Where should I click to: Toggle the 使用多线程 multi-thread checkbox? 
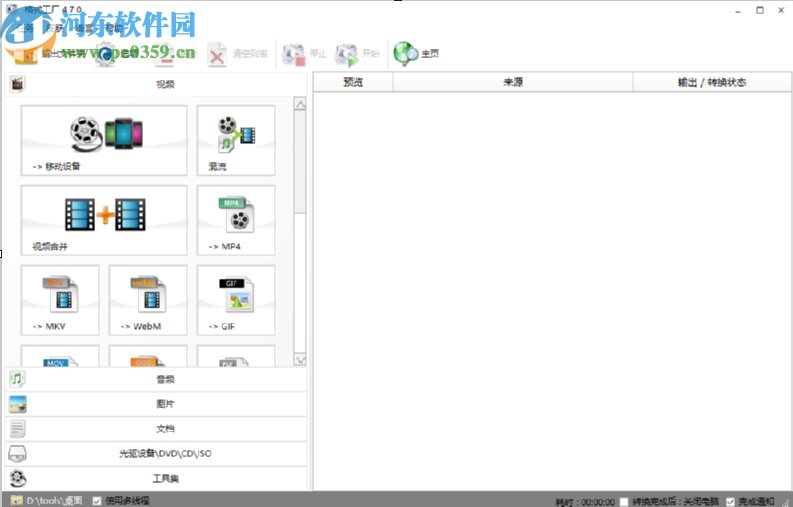point(97,501)
